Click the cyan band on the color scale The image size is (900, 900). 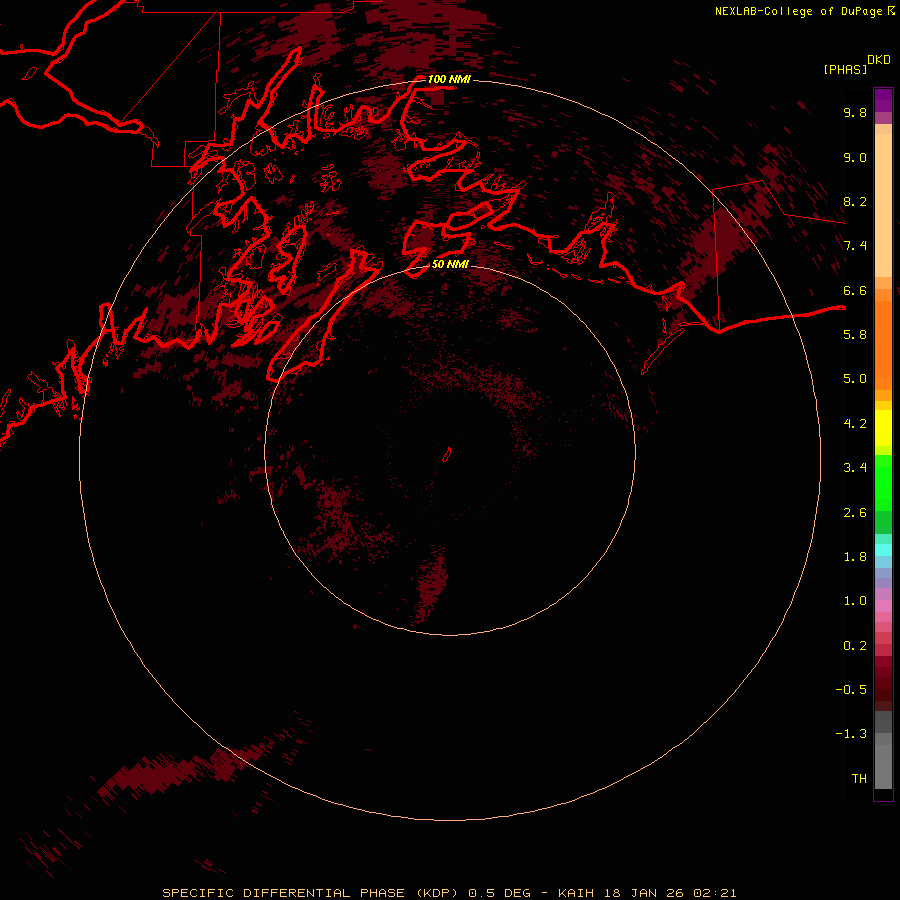tap(883, 549)
